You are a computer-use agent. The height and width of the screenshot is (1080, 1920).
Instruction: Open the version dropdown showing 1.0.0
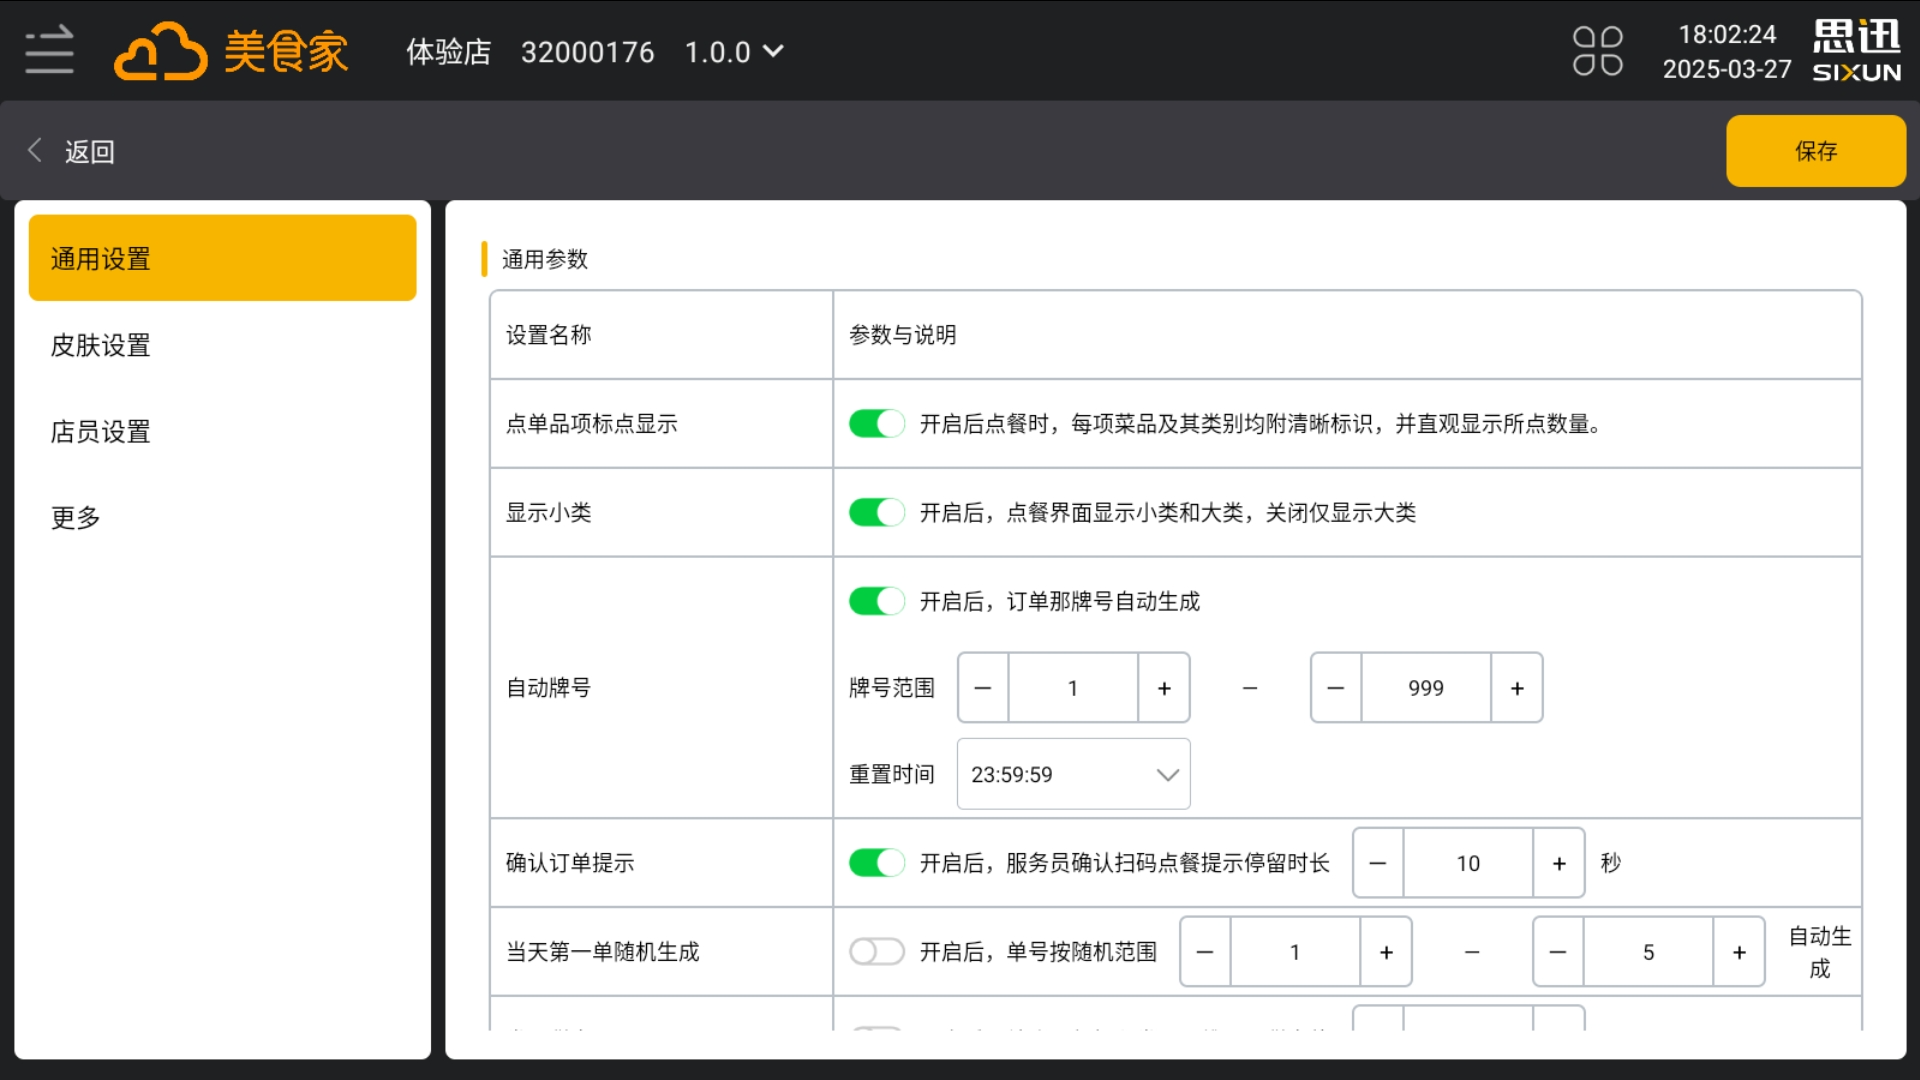tap(735, 51)
